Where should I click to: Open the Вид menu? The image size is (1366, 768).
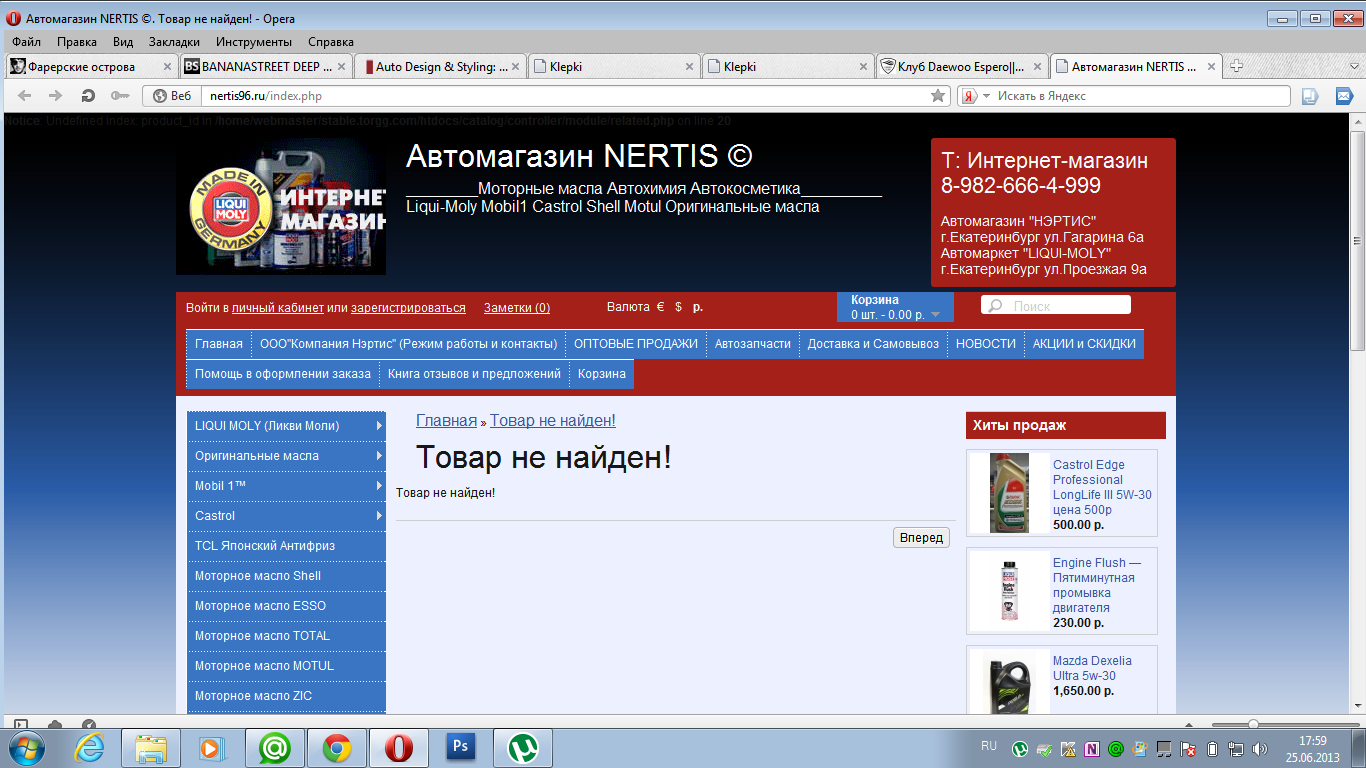(x=123, y=42)
